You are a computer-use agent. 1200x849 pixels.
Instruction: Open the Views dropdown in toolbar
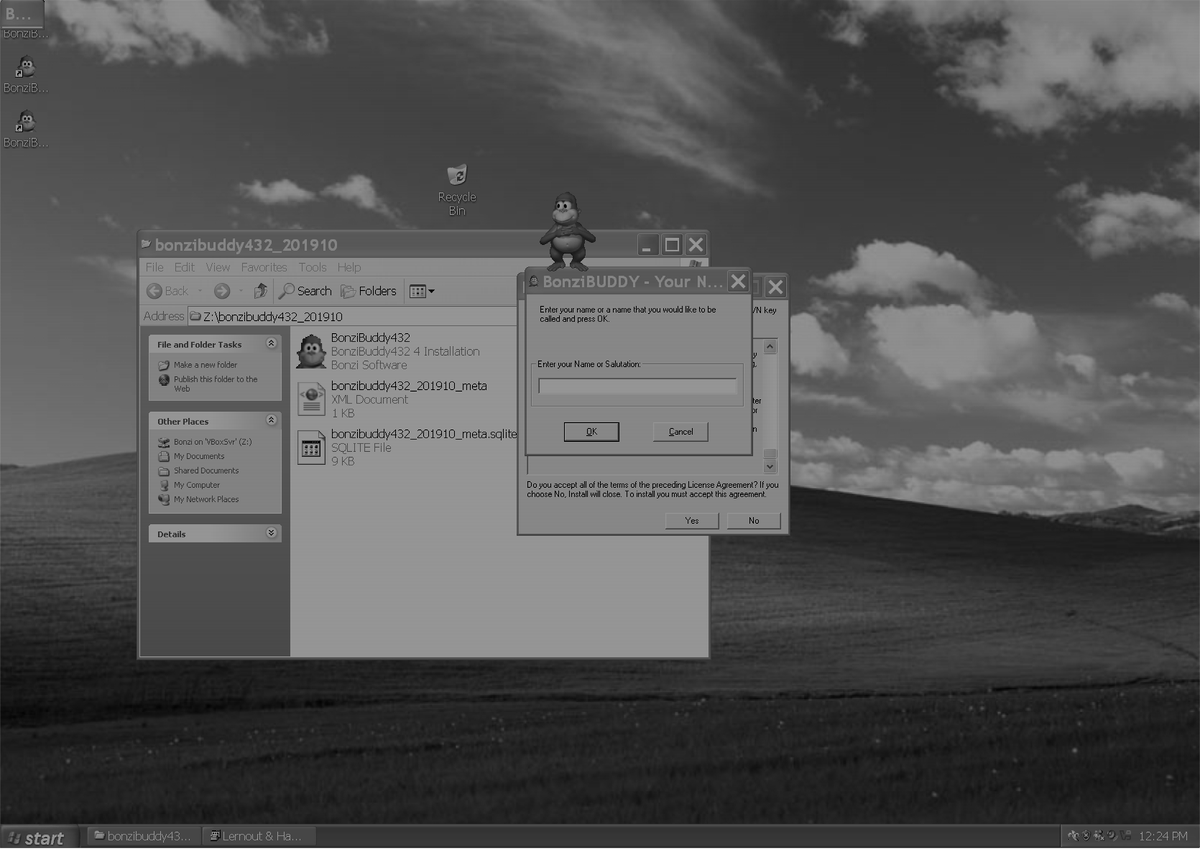pyautogui.click(x=421, y=291)
